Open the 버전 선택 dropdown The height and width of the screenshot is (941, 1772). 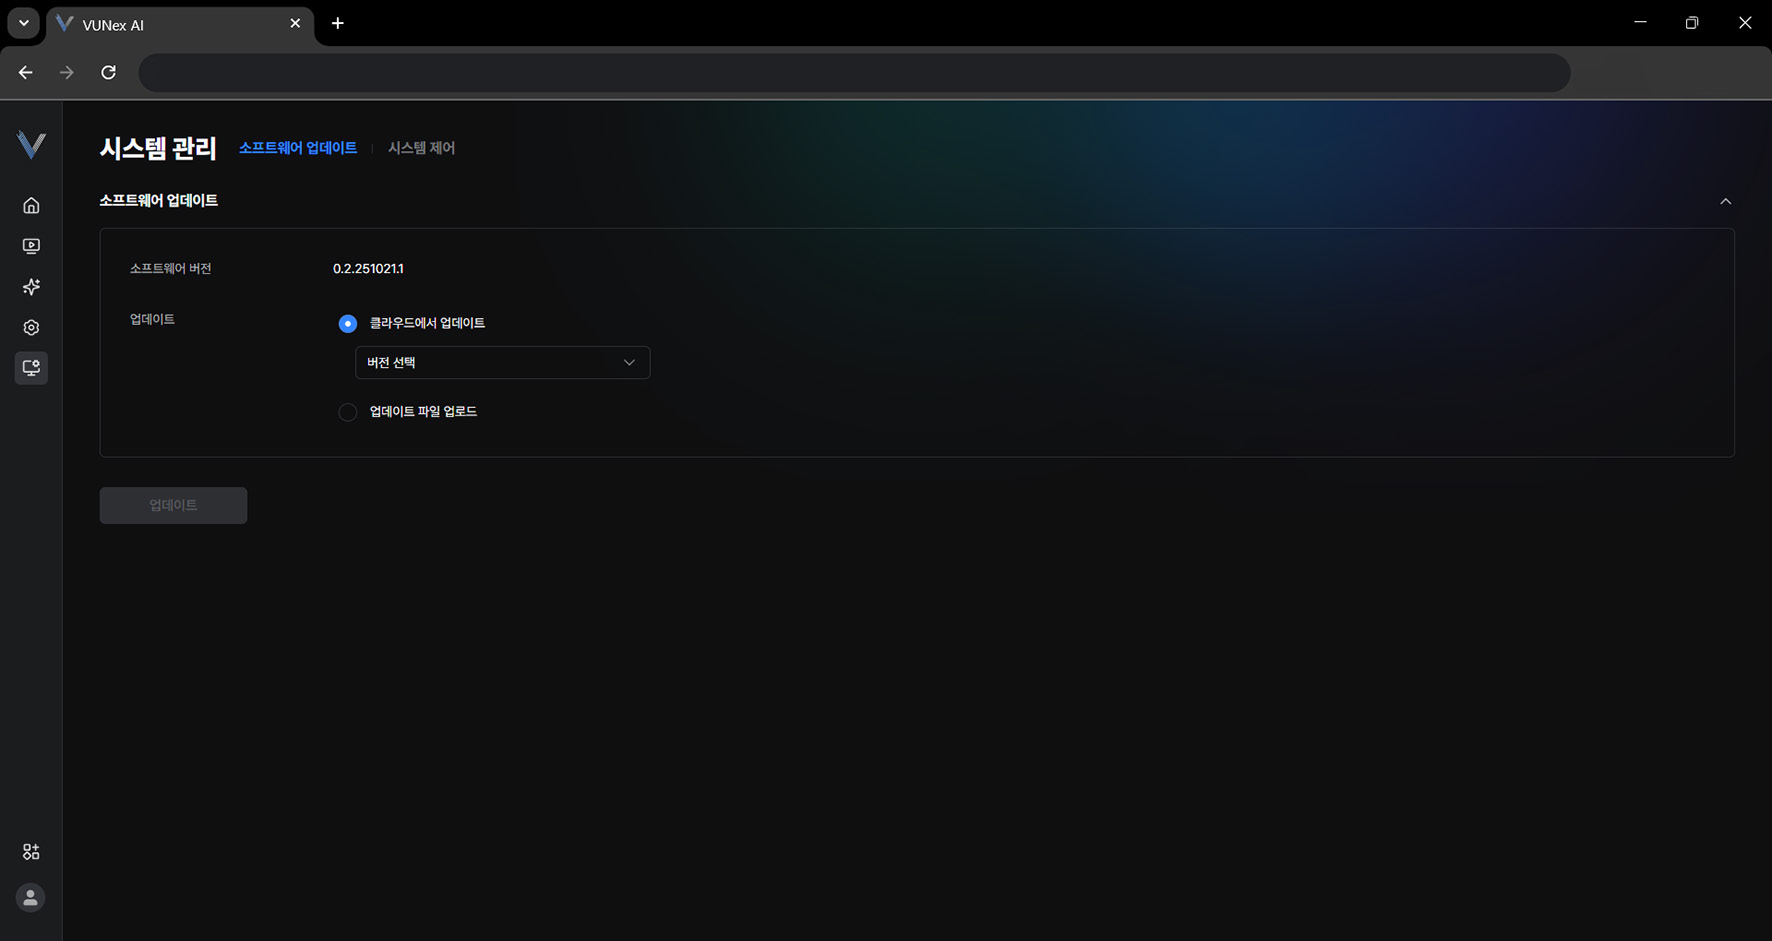[502, 363]
